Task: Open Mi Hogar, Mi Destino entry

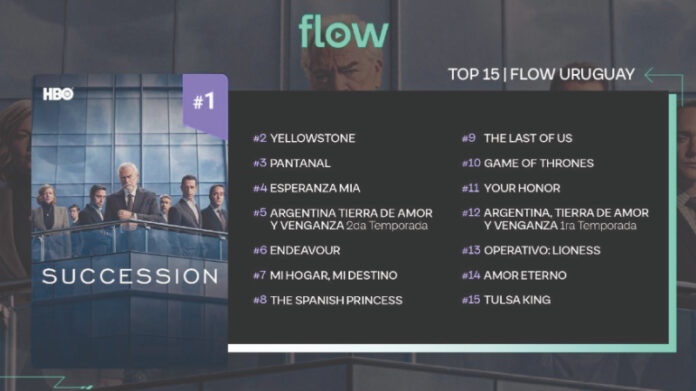Action: (x=325, y=275)
